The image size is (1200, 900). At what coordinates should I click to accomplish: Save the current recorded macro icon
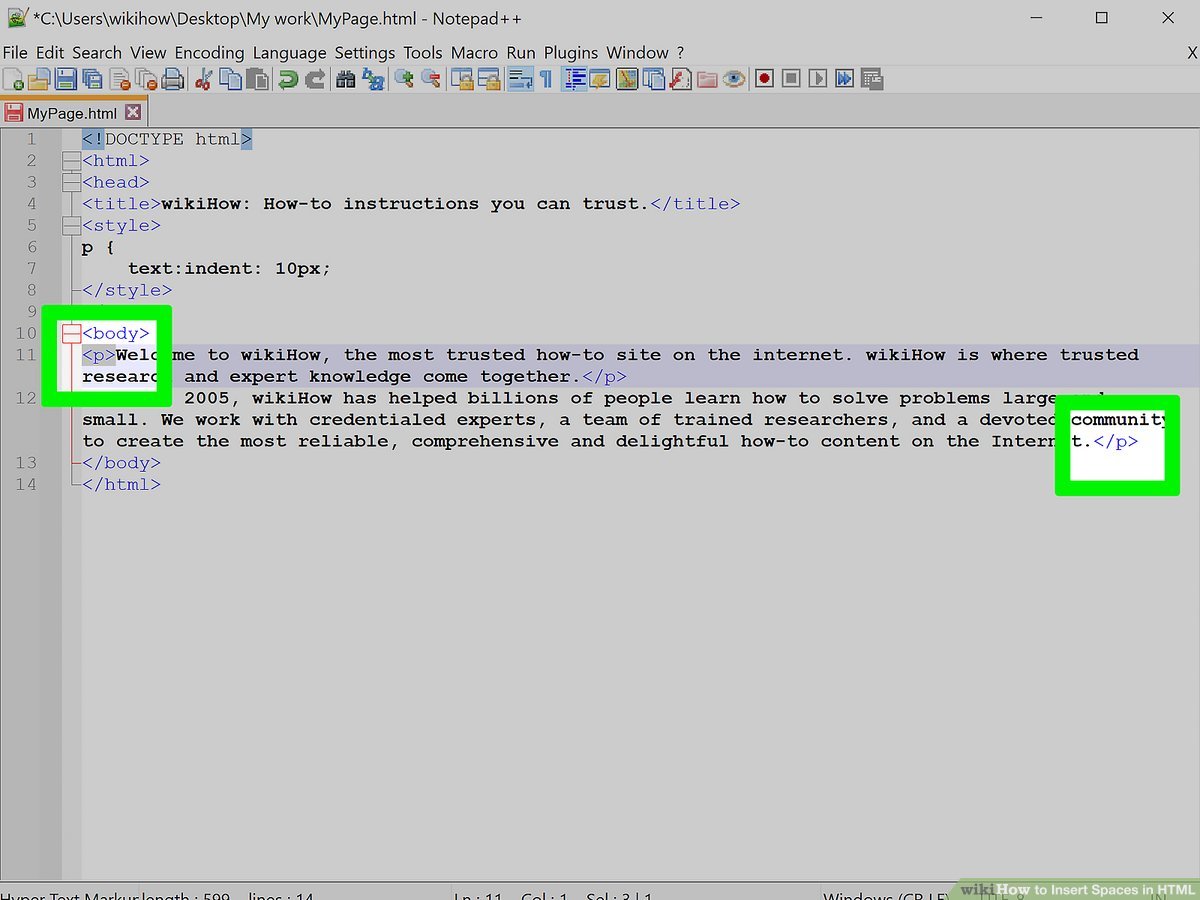point(872,79)
